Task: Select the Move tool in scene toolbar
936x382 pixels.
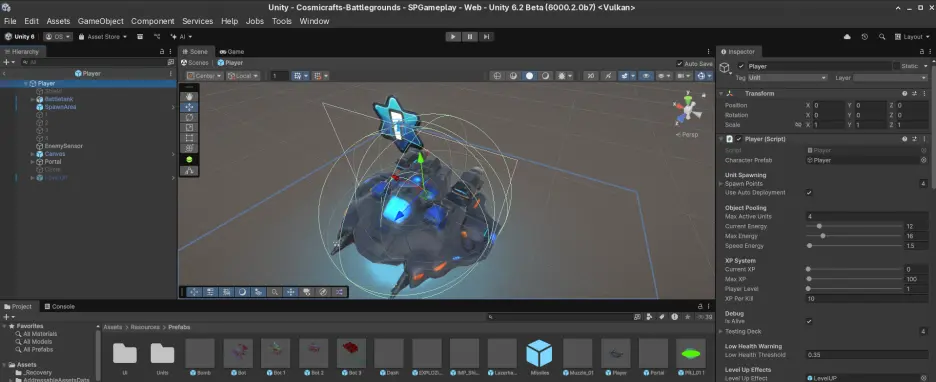Action: pyautogui.click(x=189, y=107)
